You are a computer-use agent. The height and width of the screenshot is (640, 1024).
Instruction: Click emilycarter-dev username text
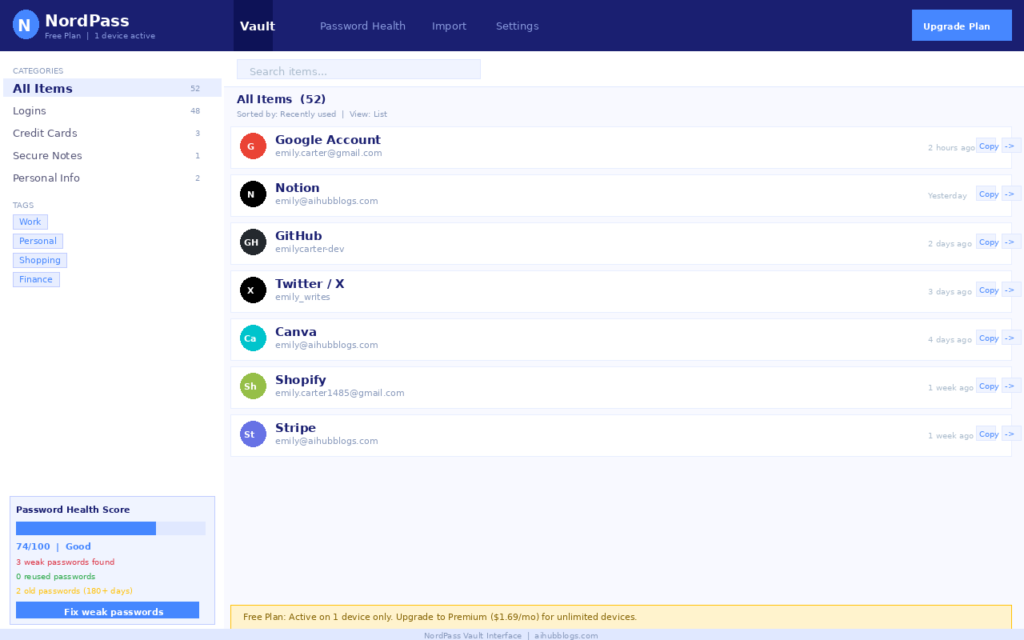pos(310,249)
